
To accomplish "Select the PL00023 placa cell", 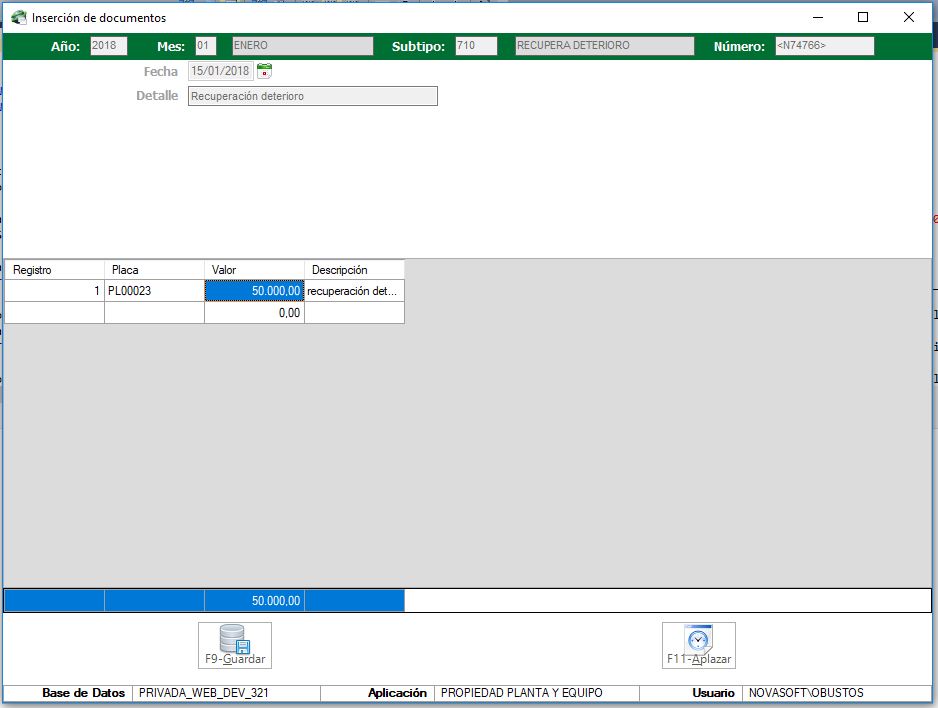I will click(154, 291).
